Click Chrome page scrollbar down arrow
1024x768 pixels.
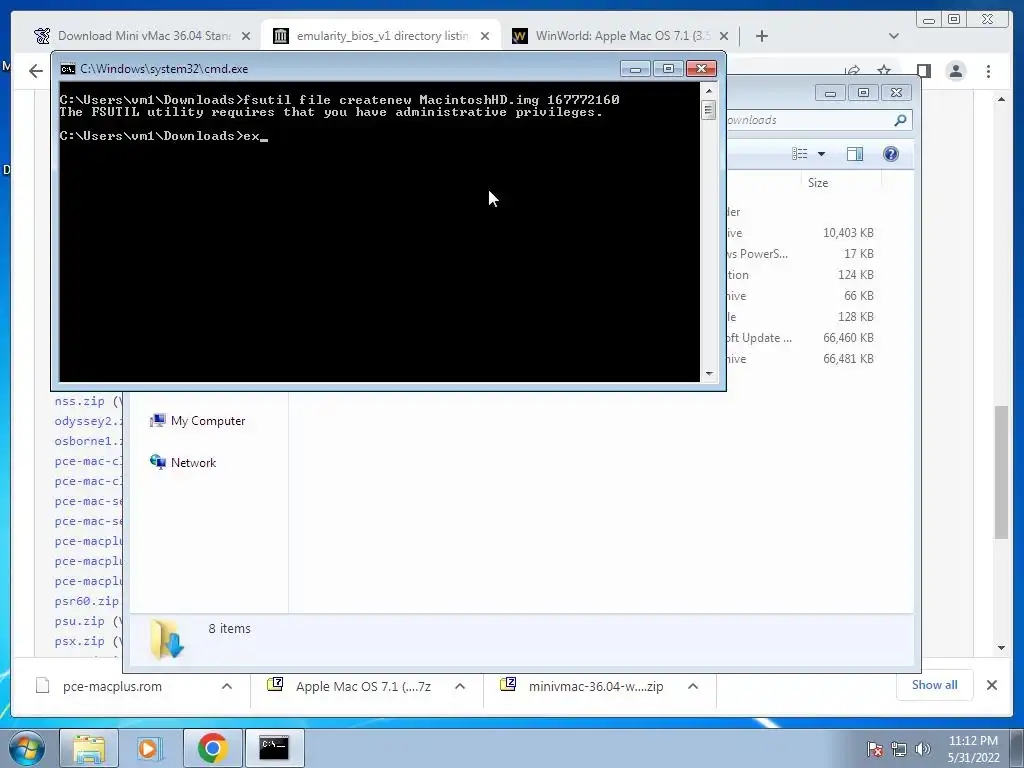pos(1001,648)
